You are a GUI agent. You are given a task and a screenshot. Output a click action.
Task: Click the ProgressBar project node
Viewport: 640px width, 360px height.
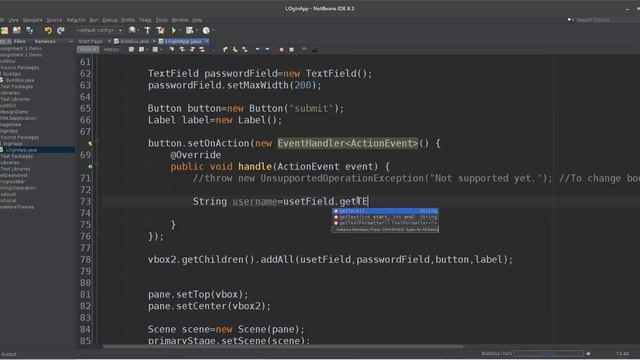13,182
